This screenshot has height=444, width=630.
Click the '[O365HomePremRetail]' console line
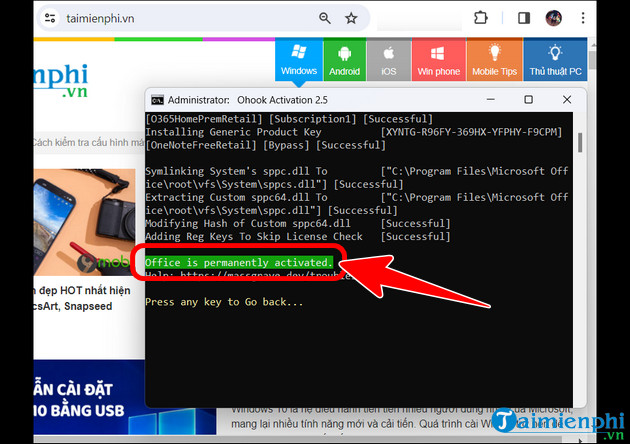(289, 119)
